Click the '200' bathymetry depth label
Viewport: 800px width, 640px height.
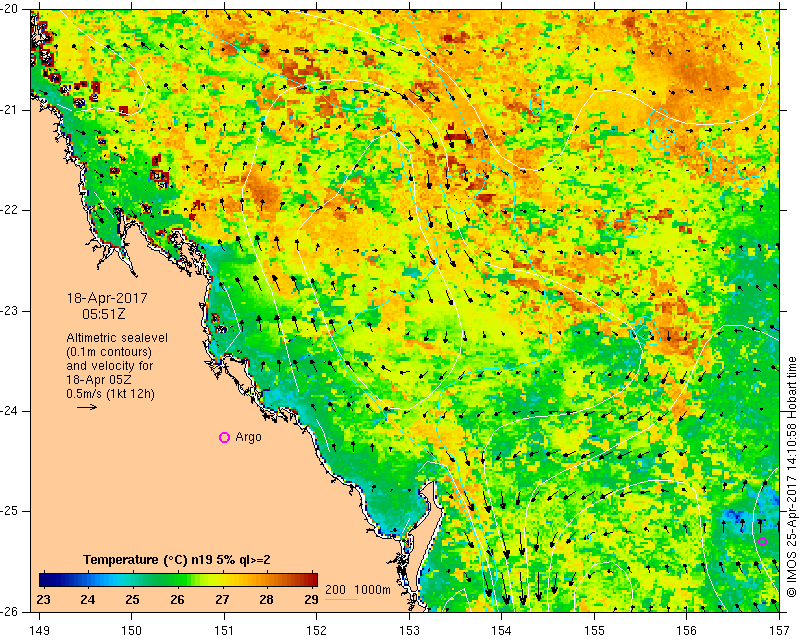click(x=335, y=590)
